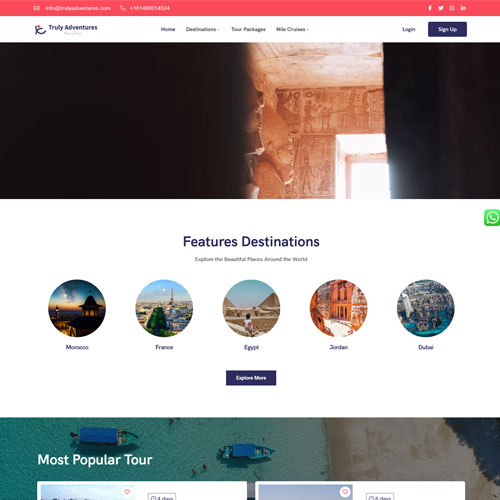
Task: Select the Morocco destination thumbnail
Action: [77, 308]
